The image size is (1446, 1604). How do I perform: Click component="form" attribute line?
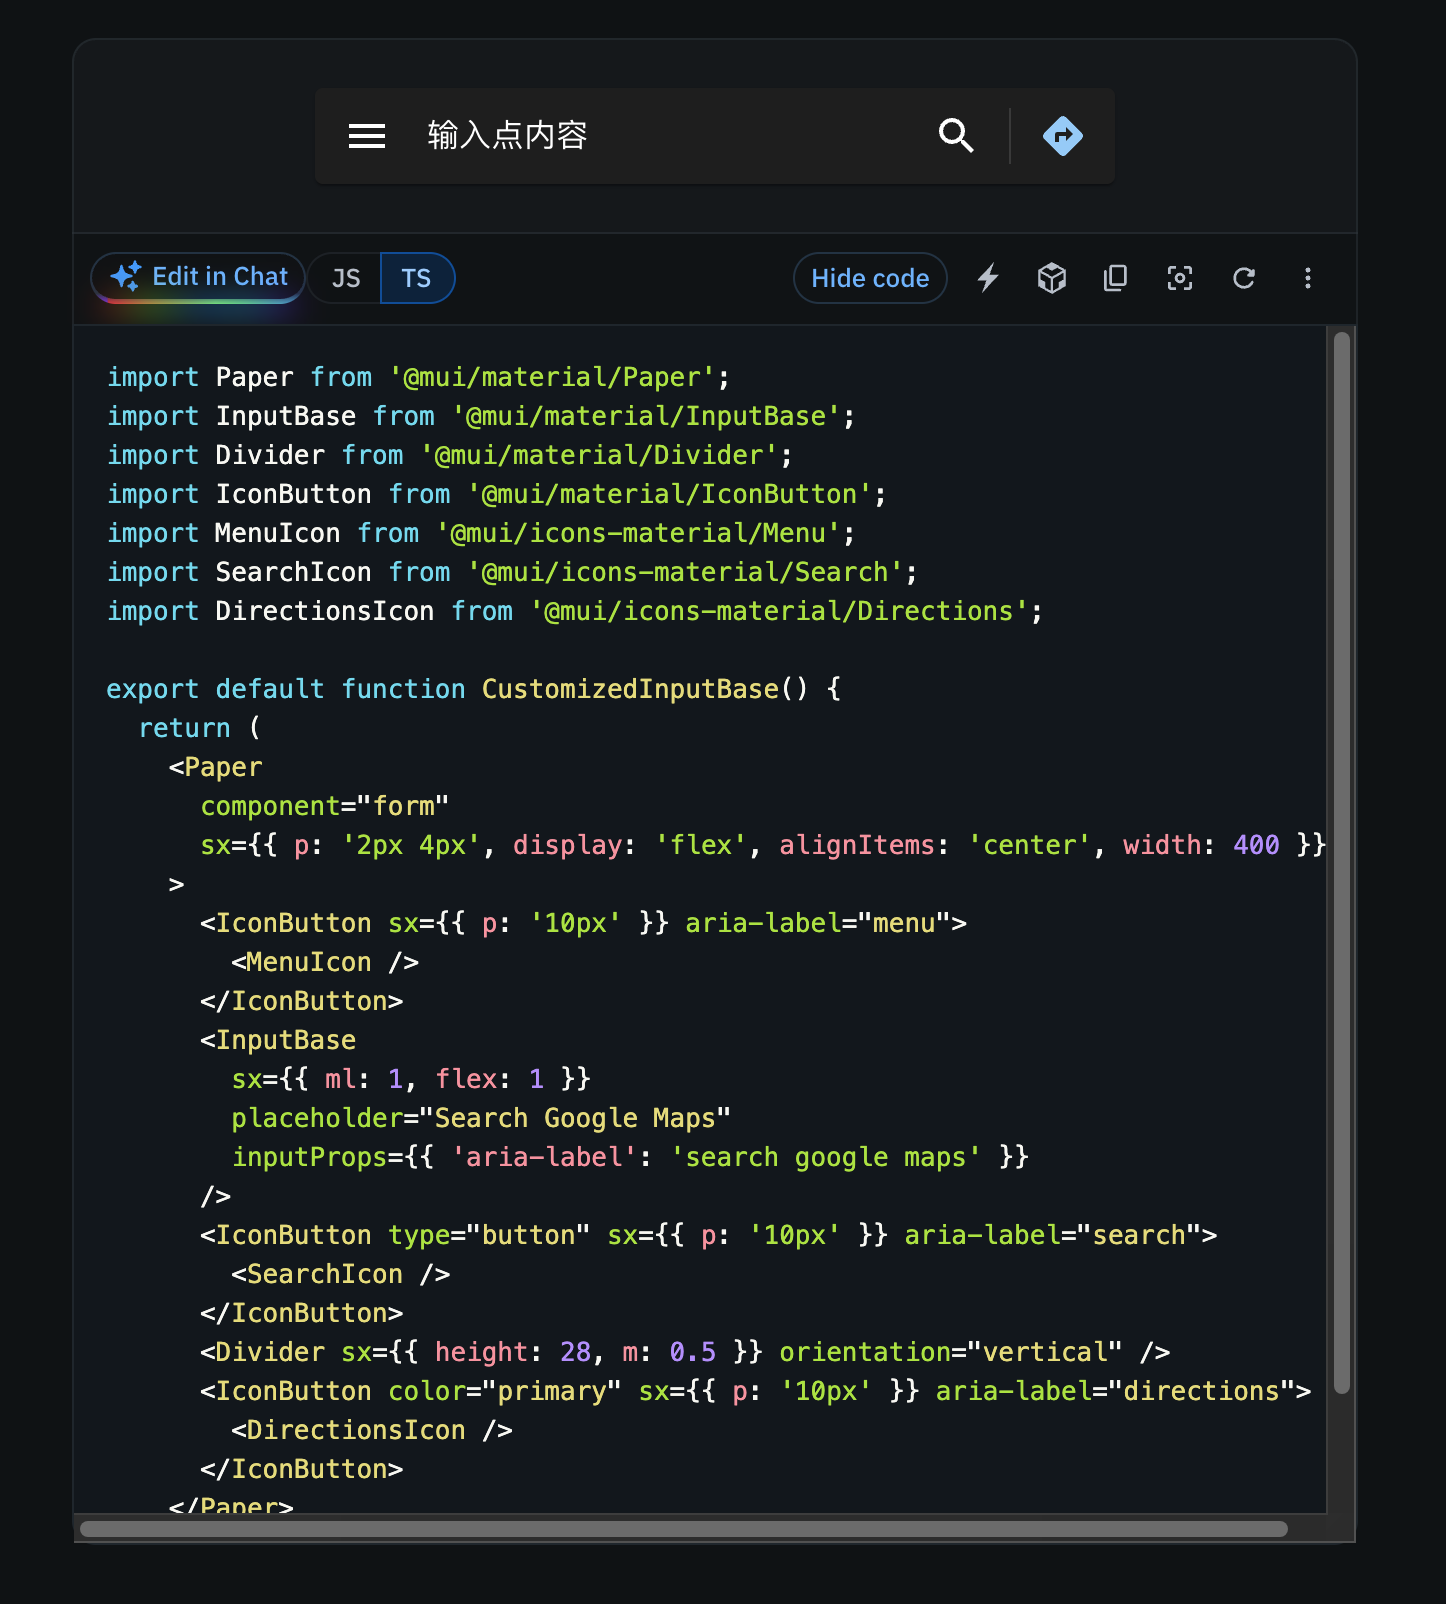pos(325,806)
